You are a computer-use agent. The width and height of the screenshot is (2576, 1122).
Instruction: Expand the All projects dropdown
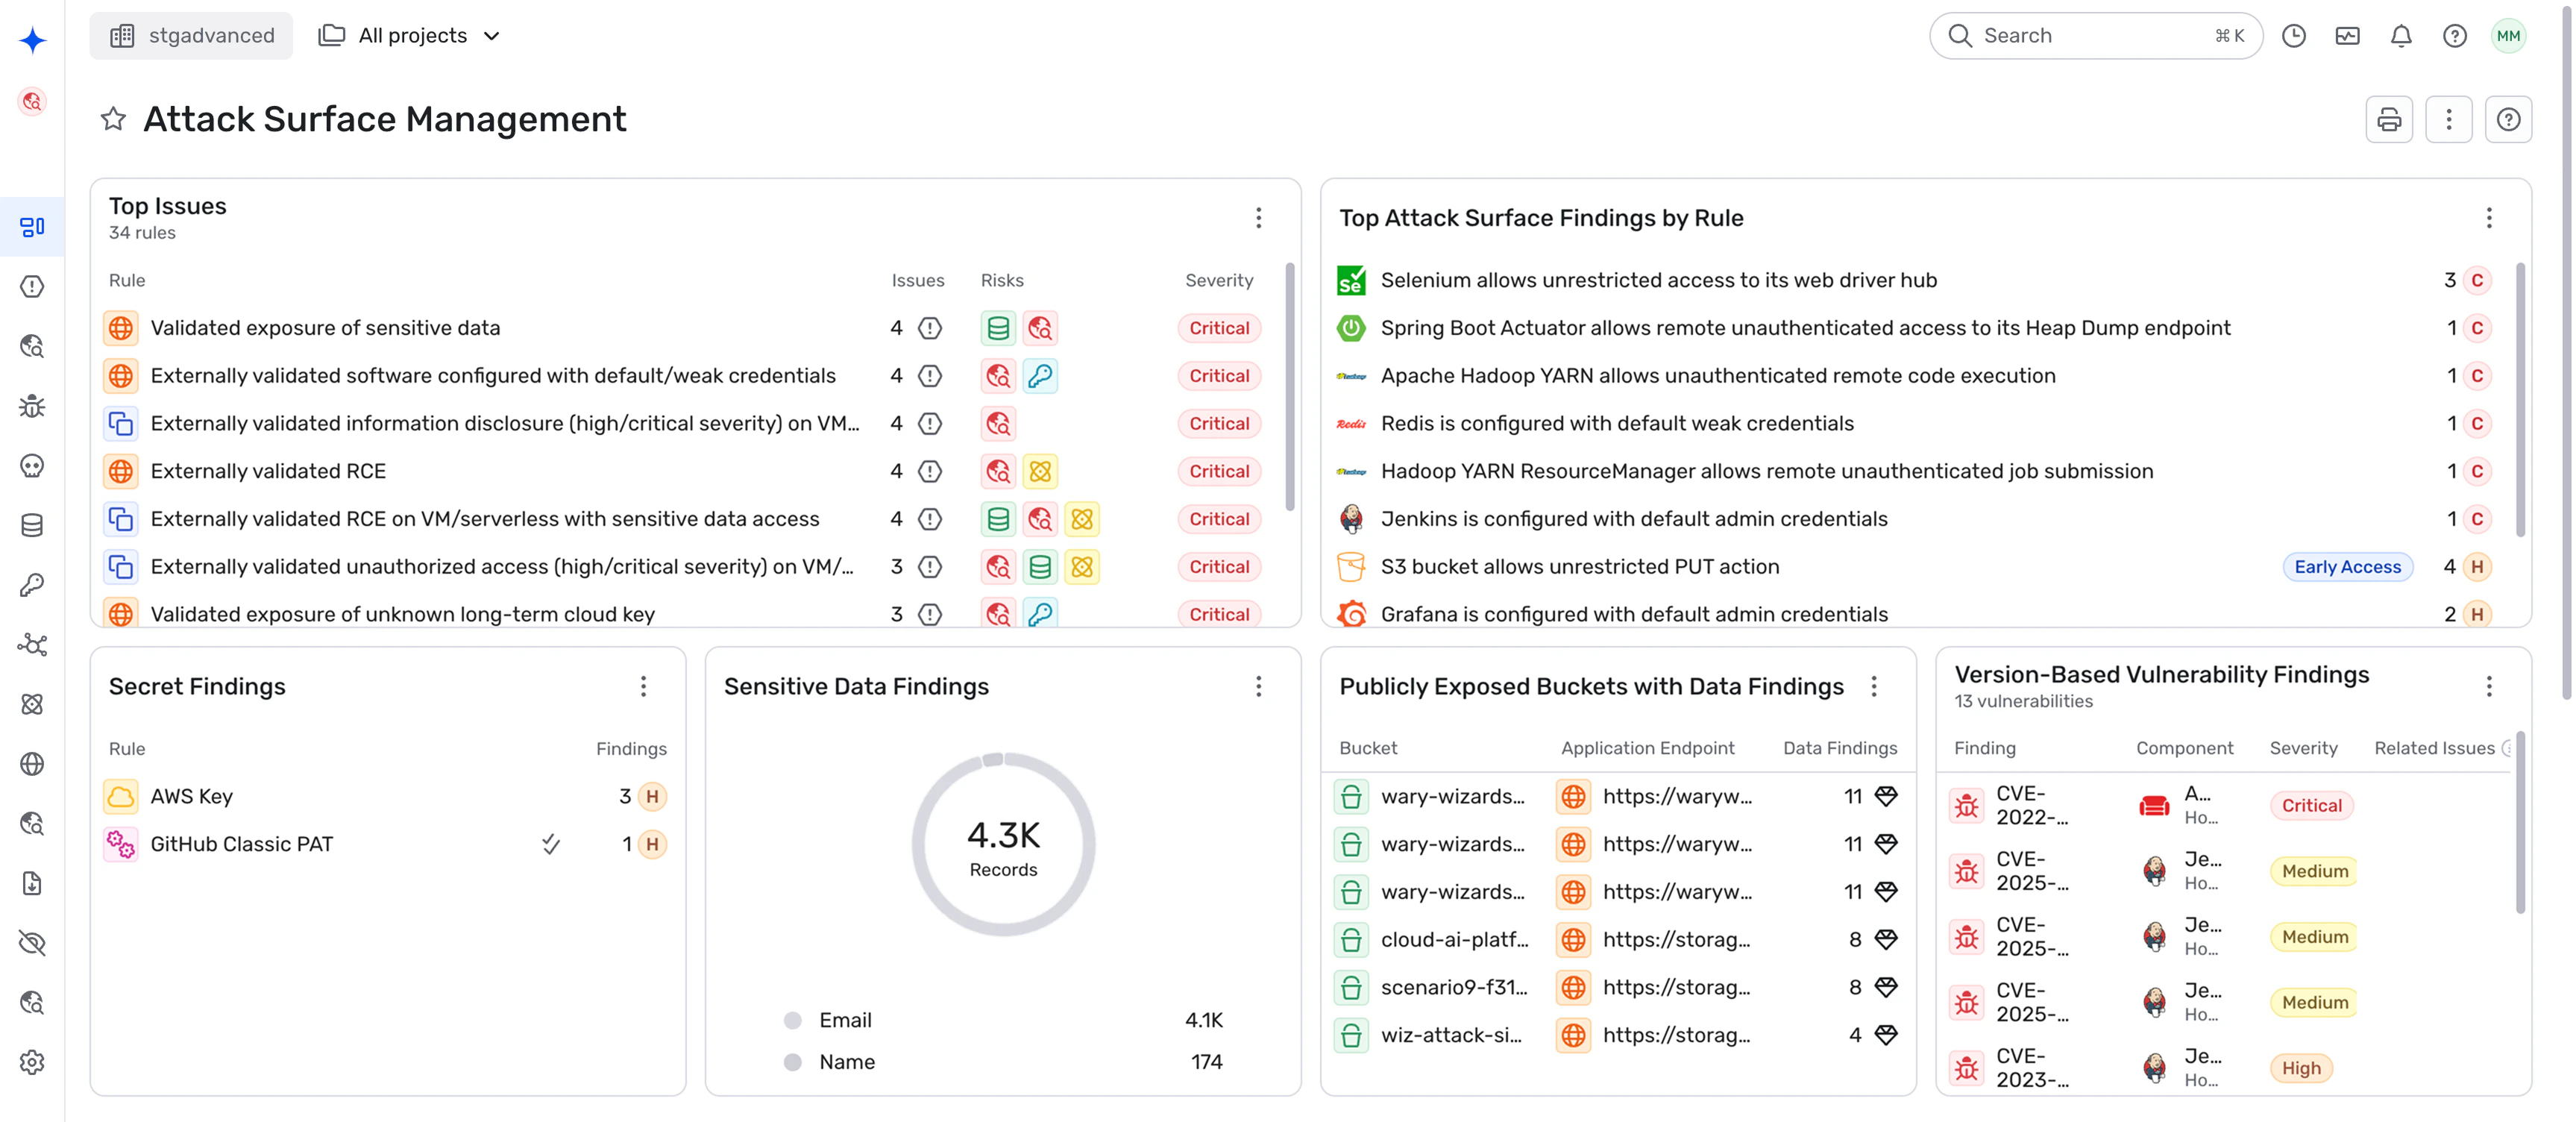(411, 36)
